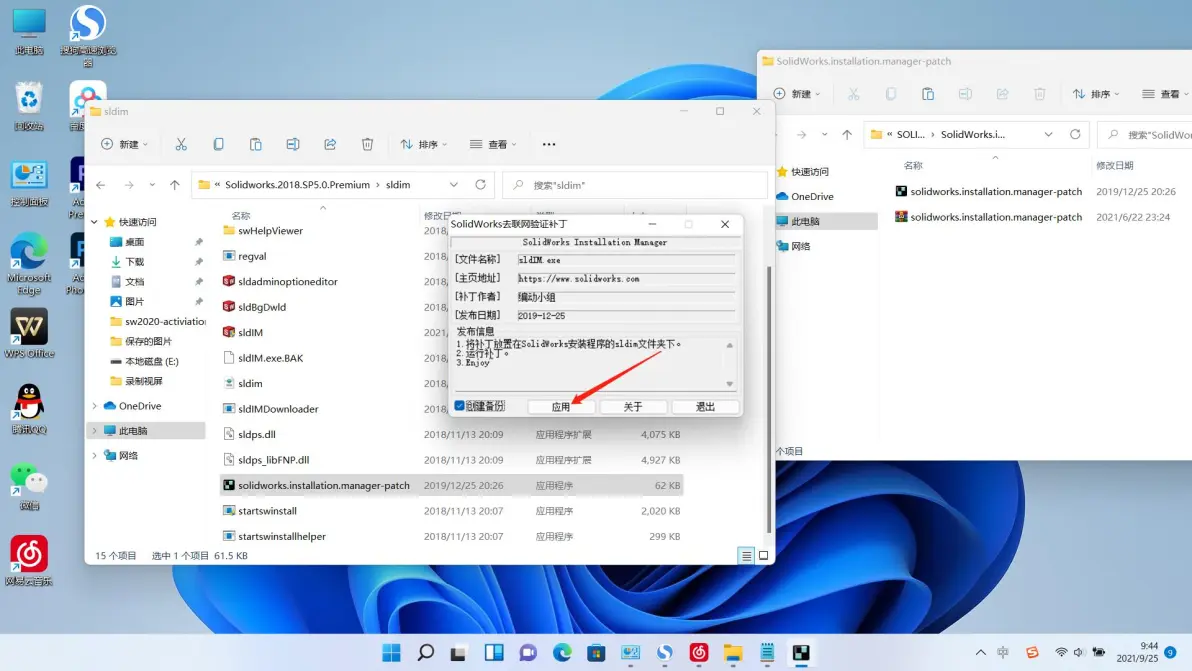Select 快速访问 in patch folder window sidebar
The width and height of the screenshot is (1192, 671).
[x=810, y=172]
